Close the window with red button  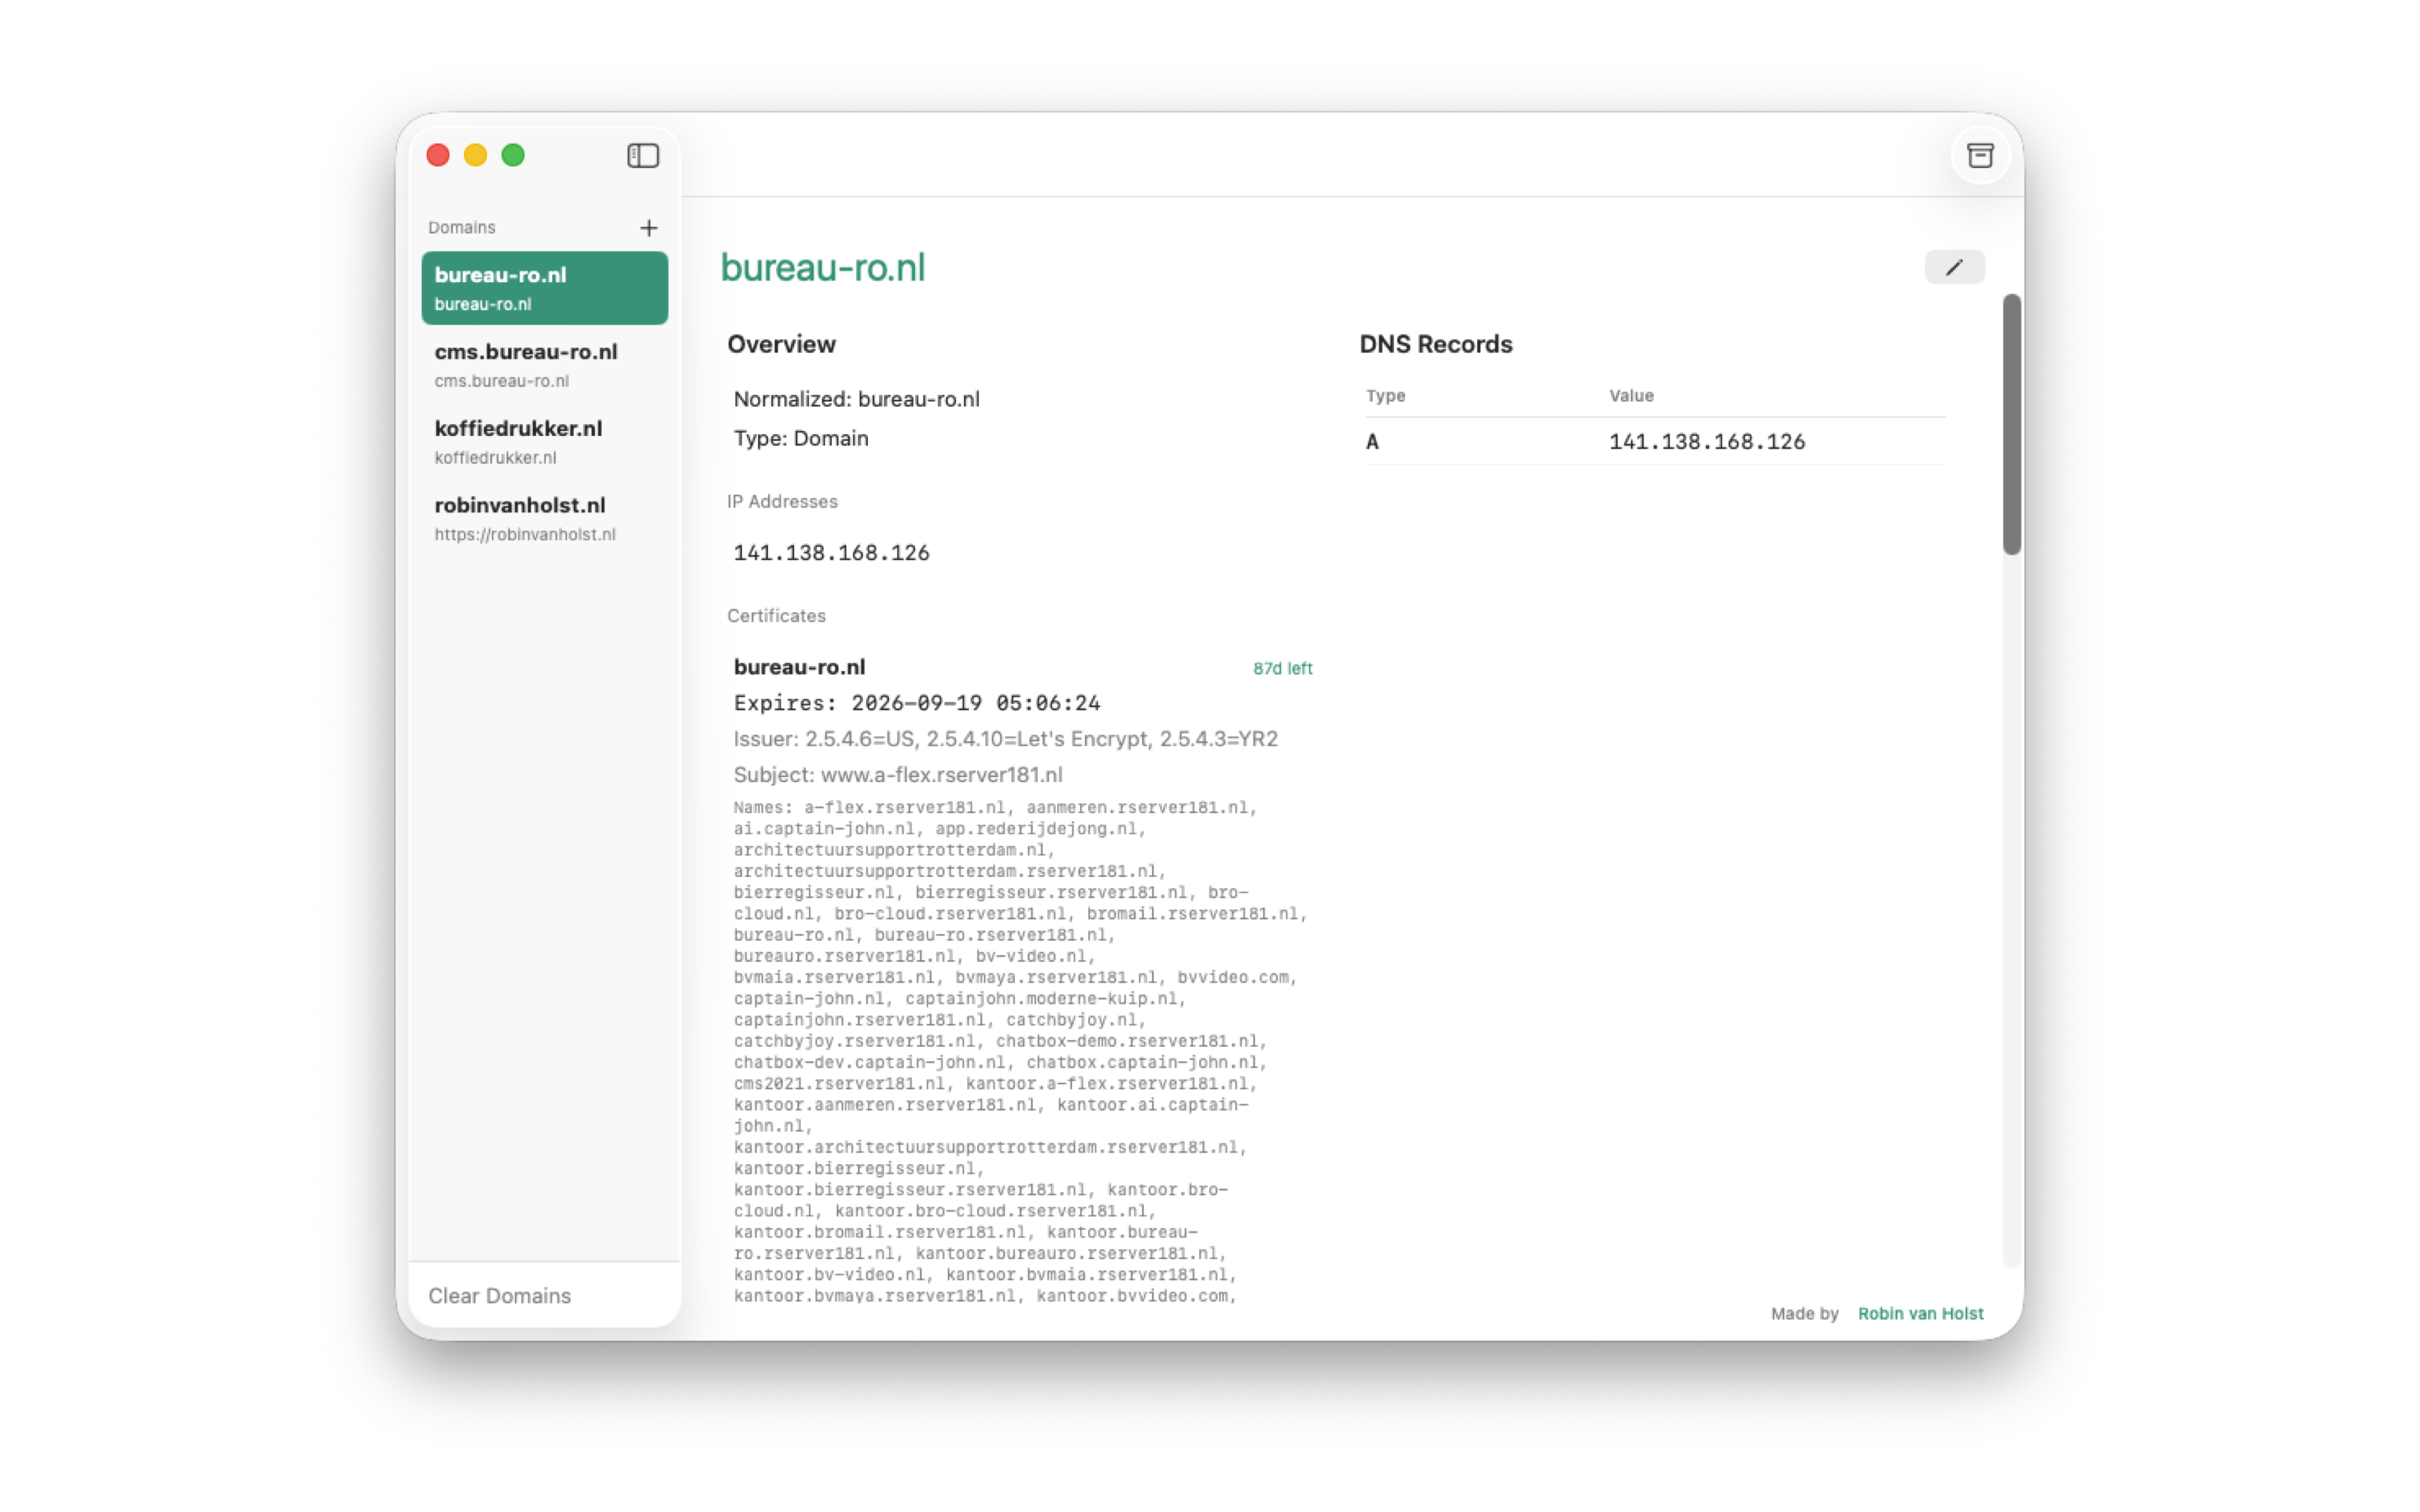coord(438,155)
